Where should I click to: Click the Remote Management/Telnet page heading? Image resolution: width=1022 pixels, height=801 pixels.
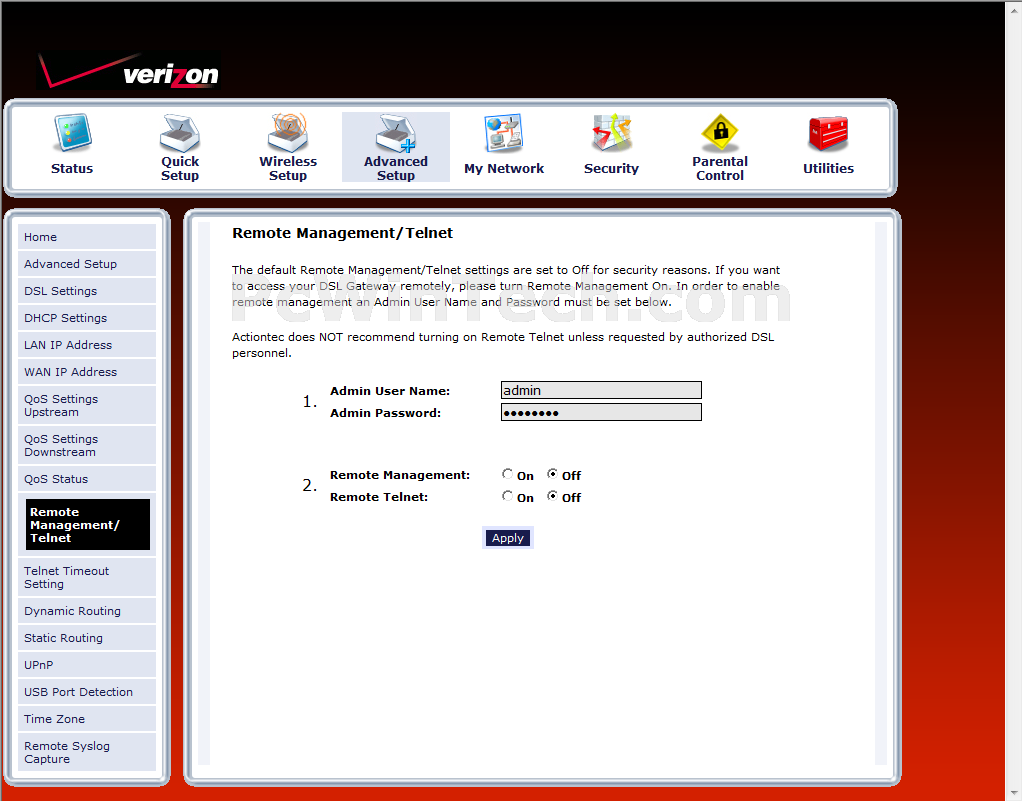pos(342,233)
